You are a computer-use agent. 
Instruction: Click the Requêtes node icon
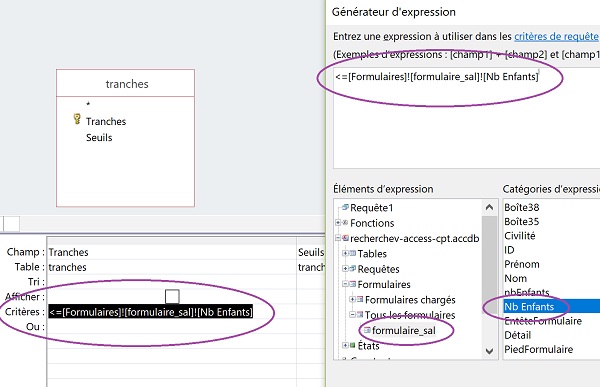[x=353, y=269]
